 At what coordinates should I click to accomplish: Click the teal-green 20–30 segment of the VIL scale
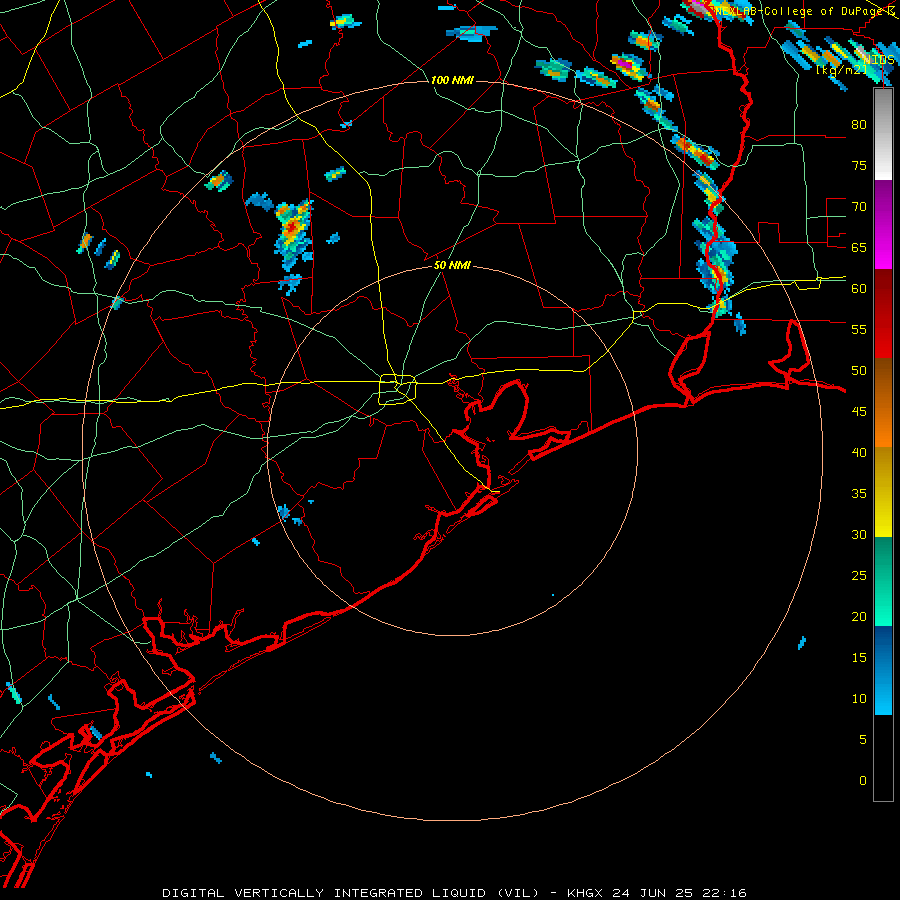coord(883,581)
